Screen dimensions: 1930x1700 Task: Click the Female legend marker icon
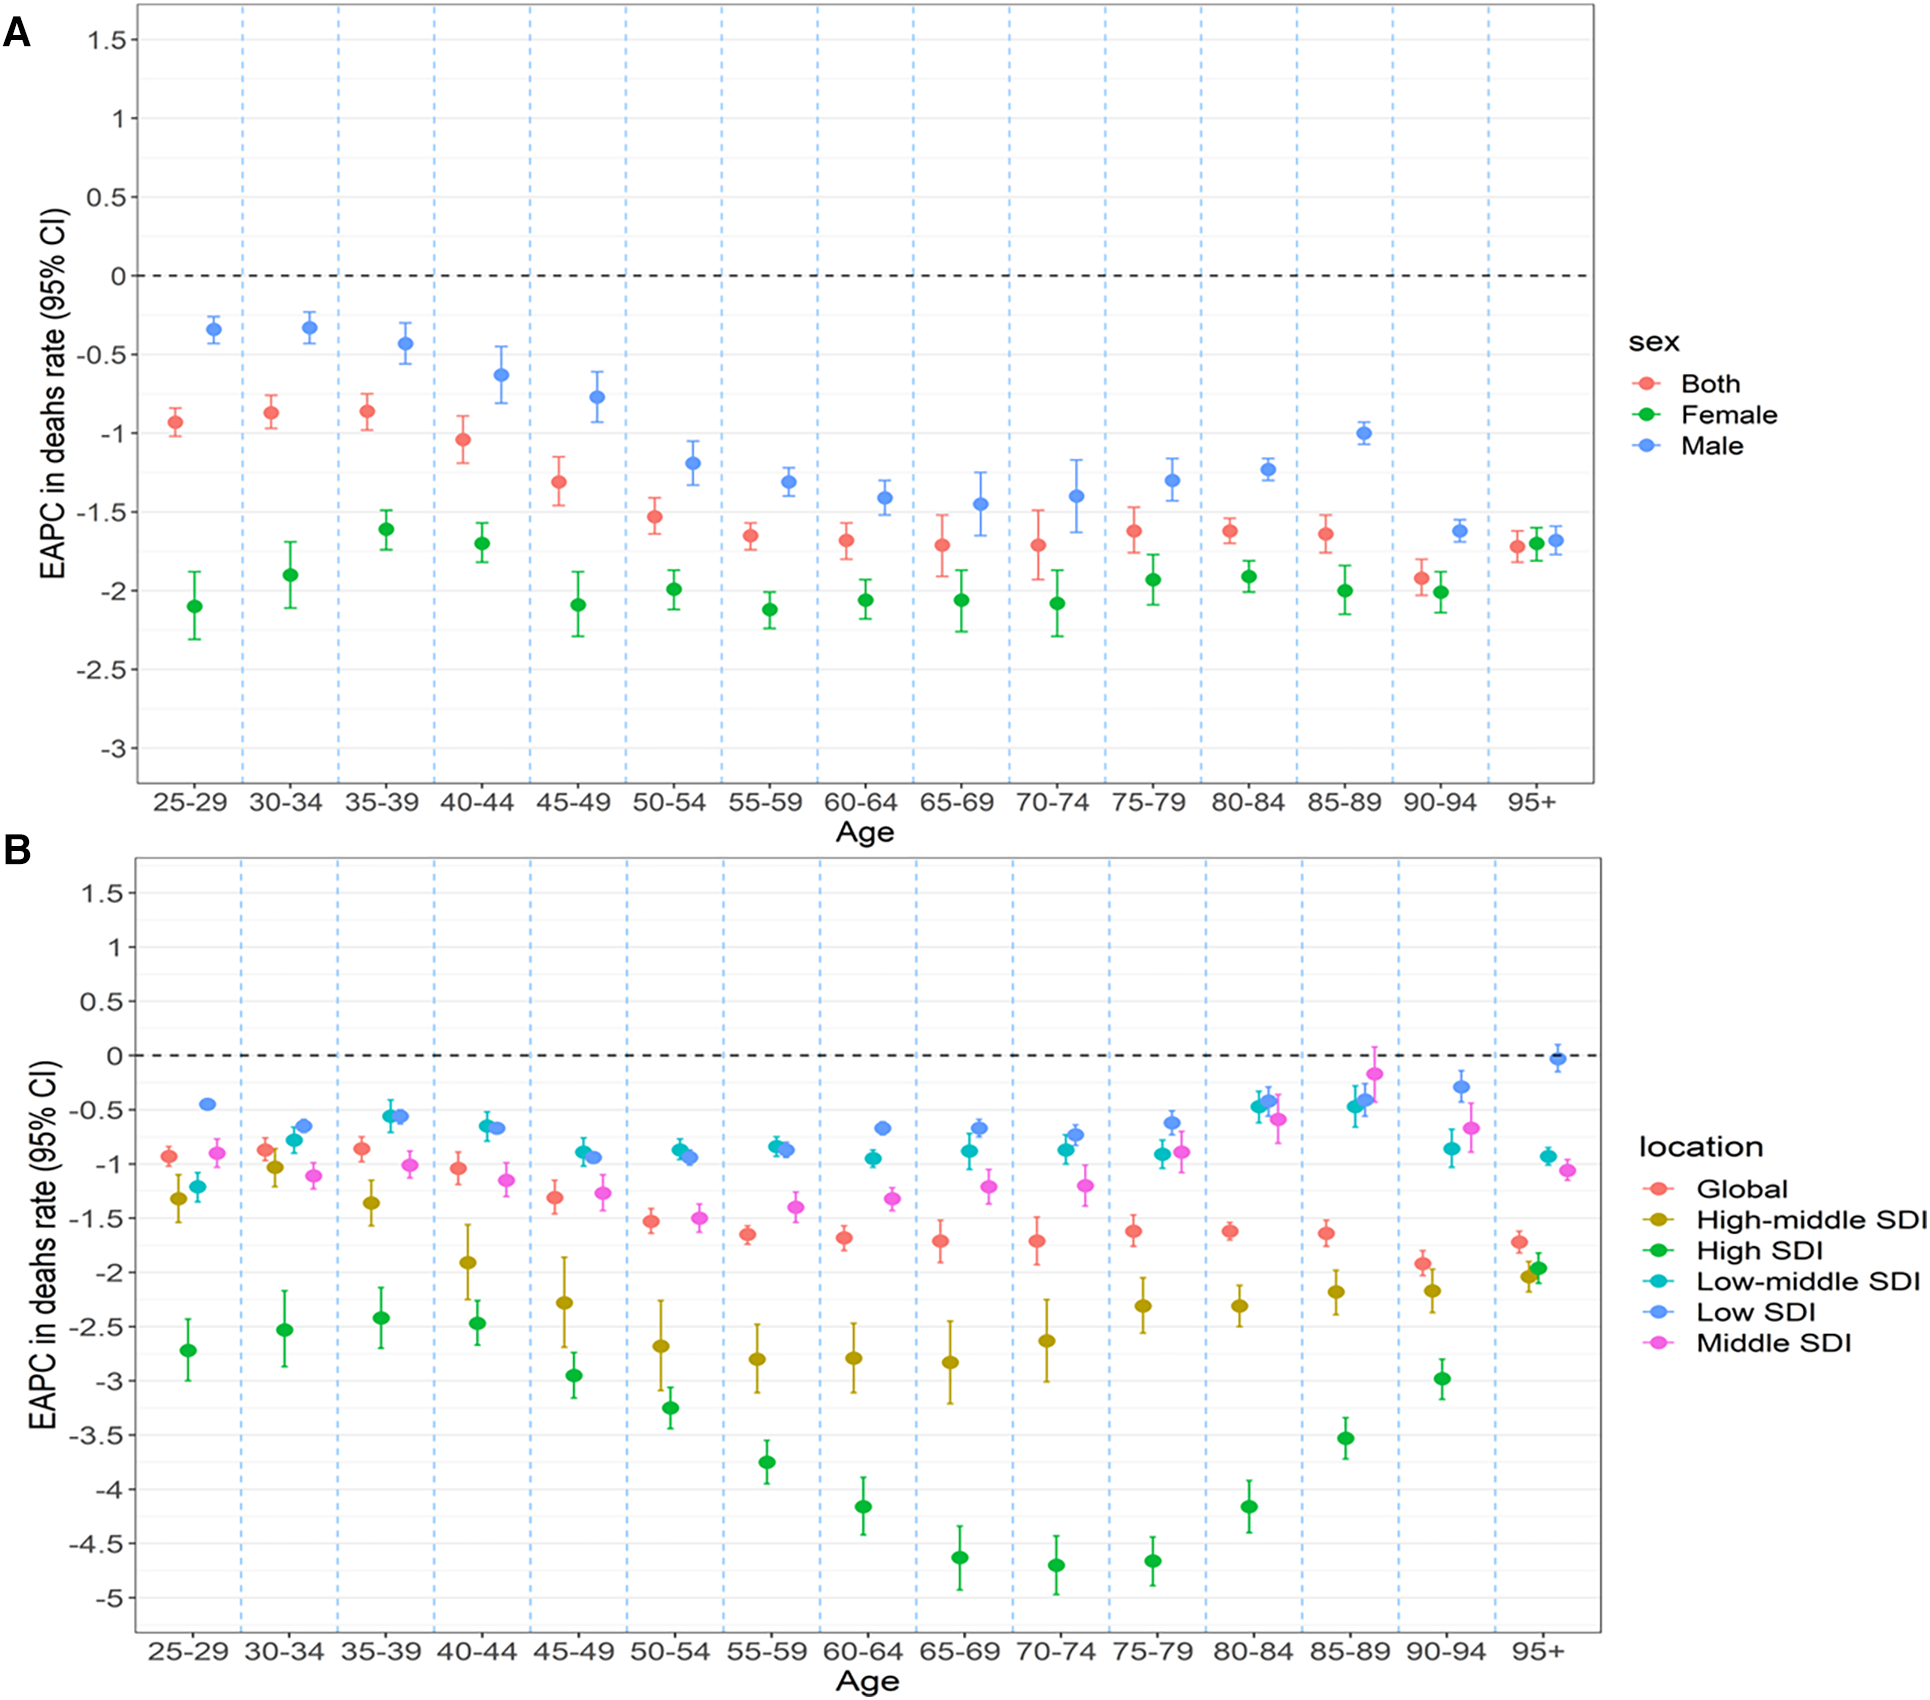pyautogui.click(x=1646, y=415)
